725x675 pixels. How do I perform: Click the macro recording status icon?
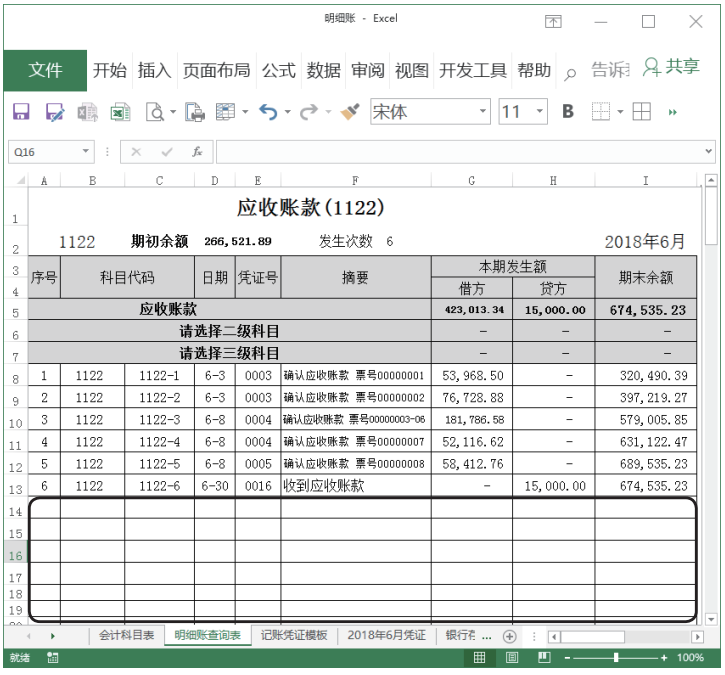pyautogui.click(x=52, y=657)
